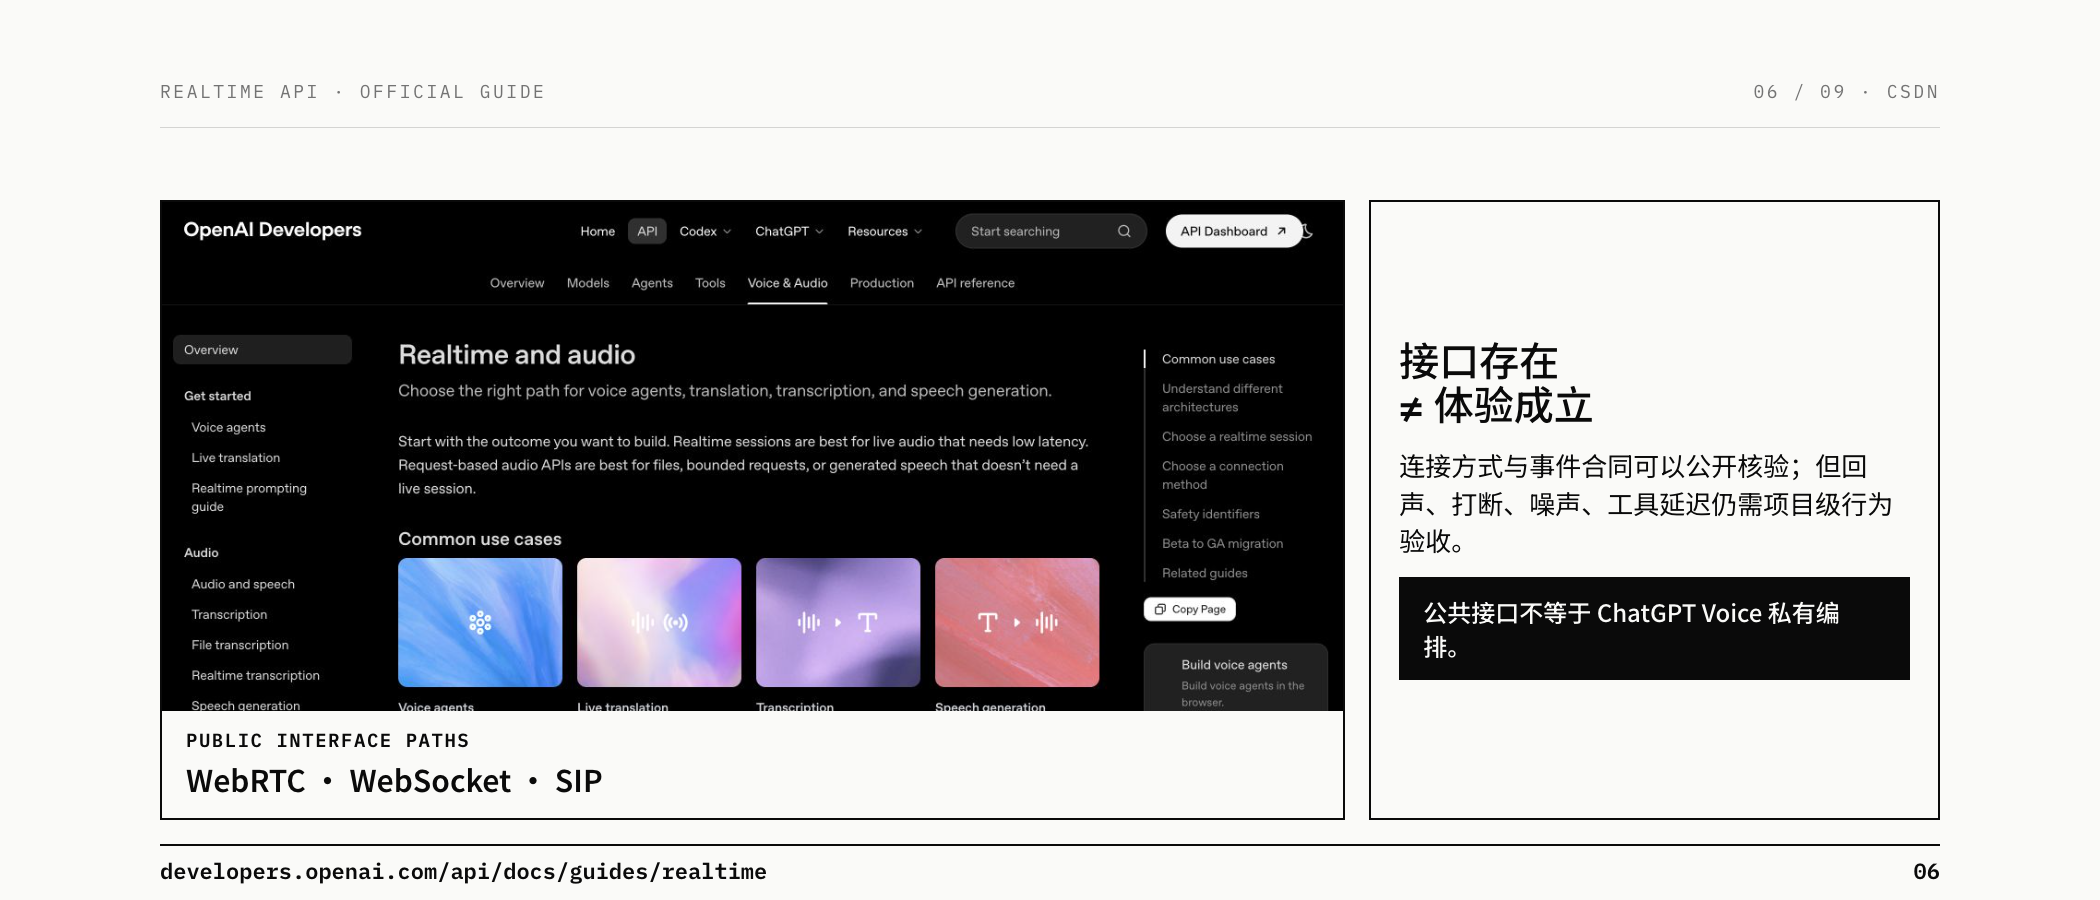Open Voice agents card thumbnail
The height and width of the screenshot is (900, 2100).
coord(480,622)
